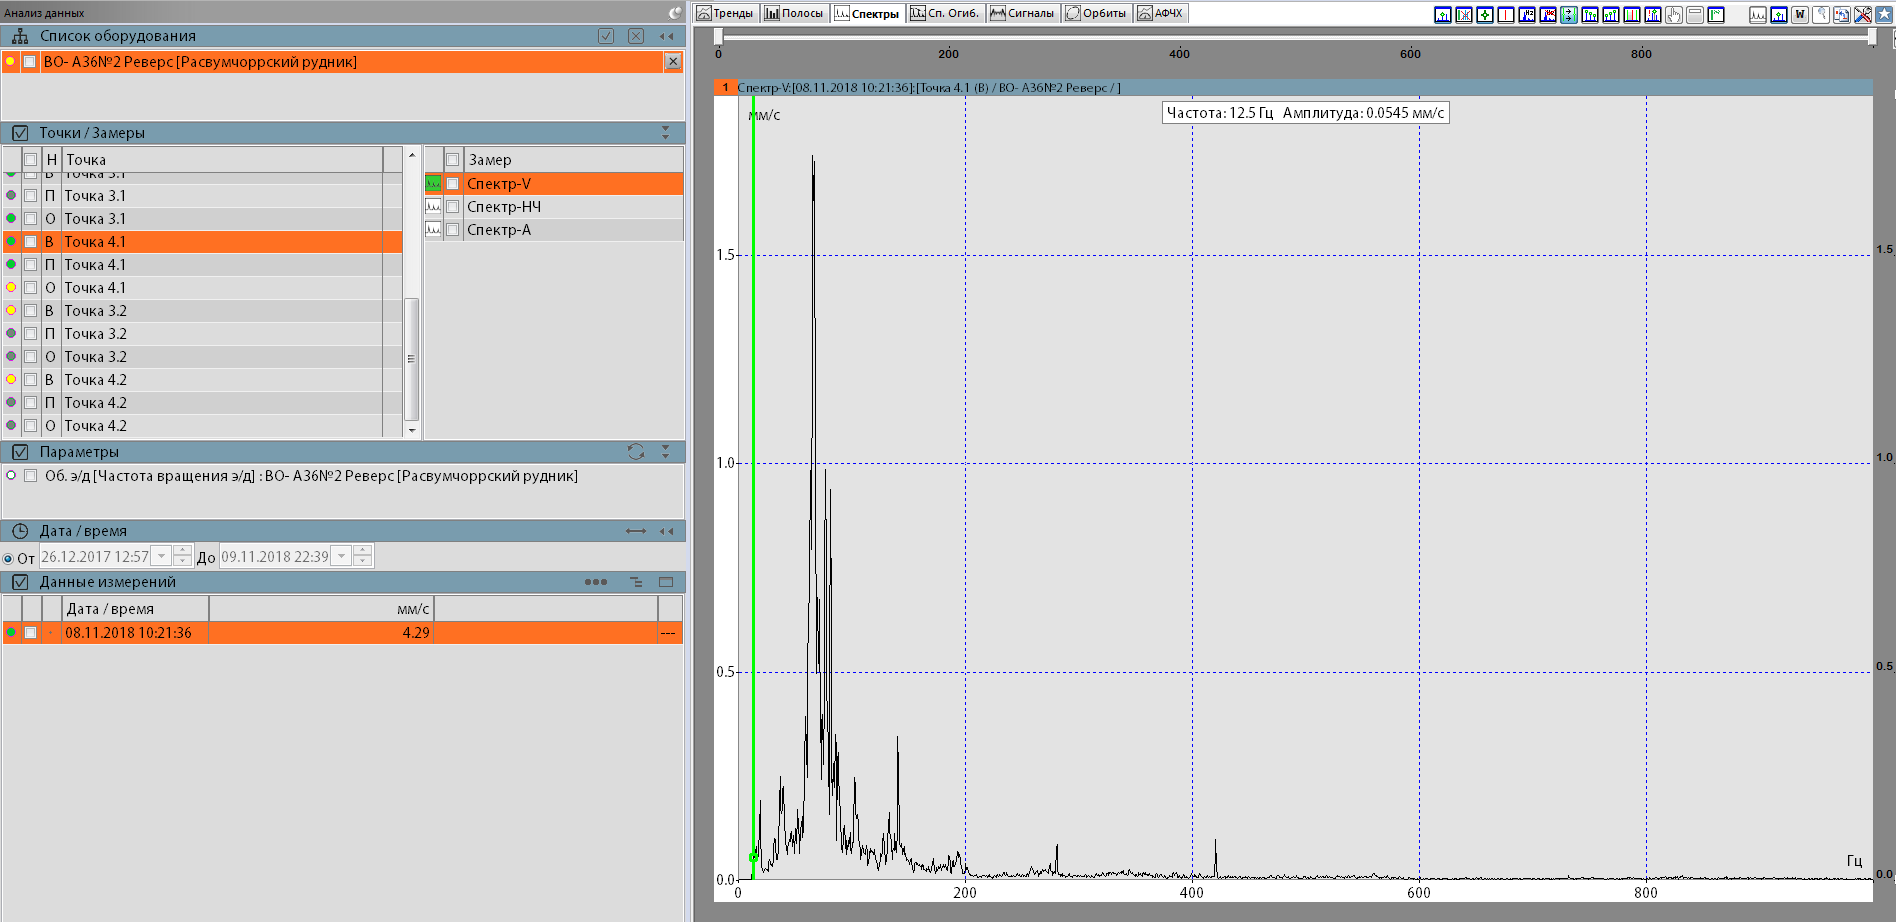Open the До date dropdown
Screen dimensions: 1896x922
[x=342, y=556]
